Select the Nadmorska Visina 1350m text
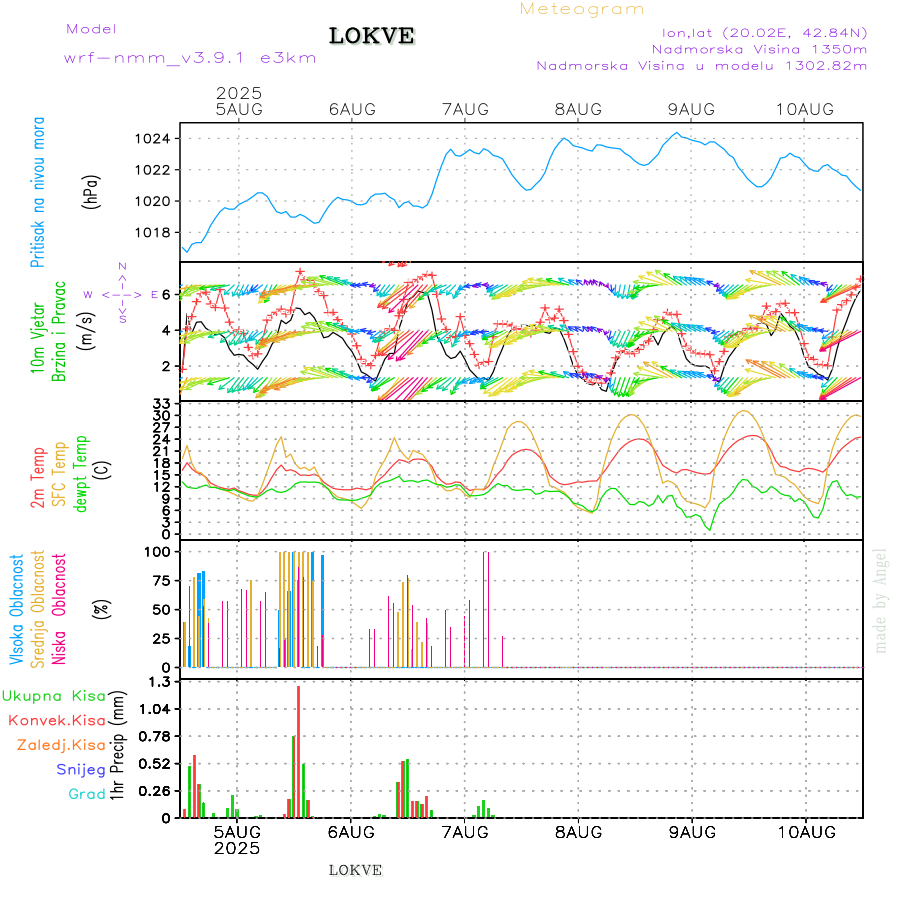 click(759, 48)
